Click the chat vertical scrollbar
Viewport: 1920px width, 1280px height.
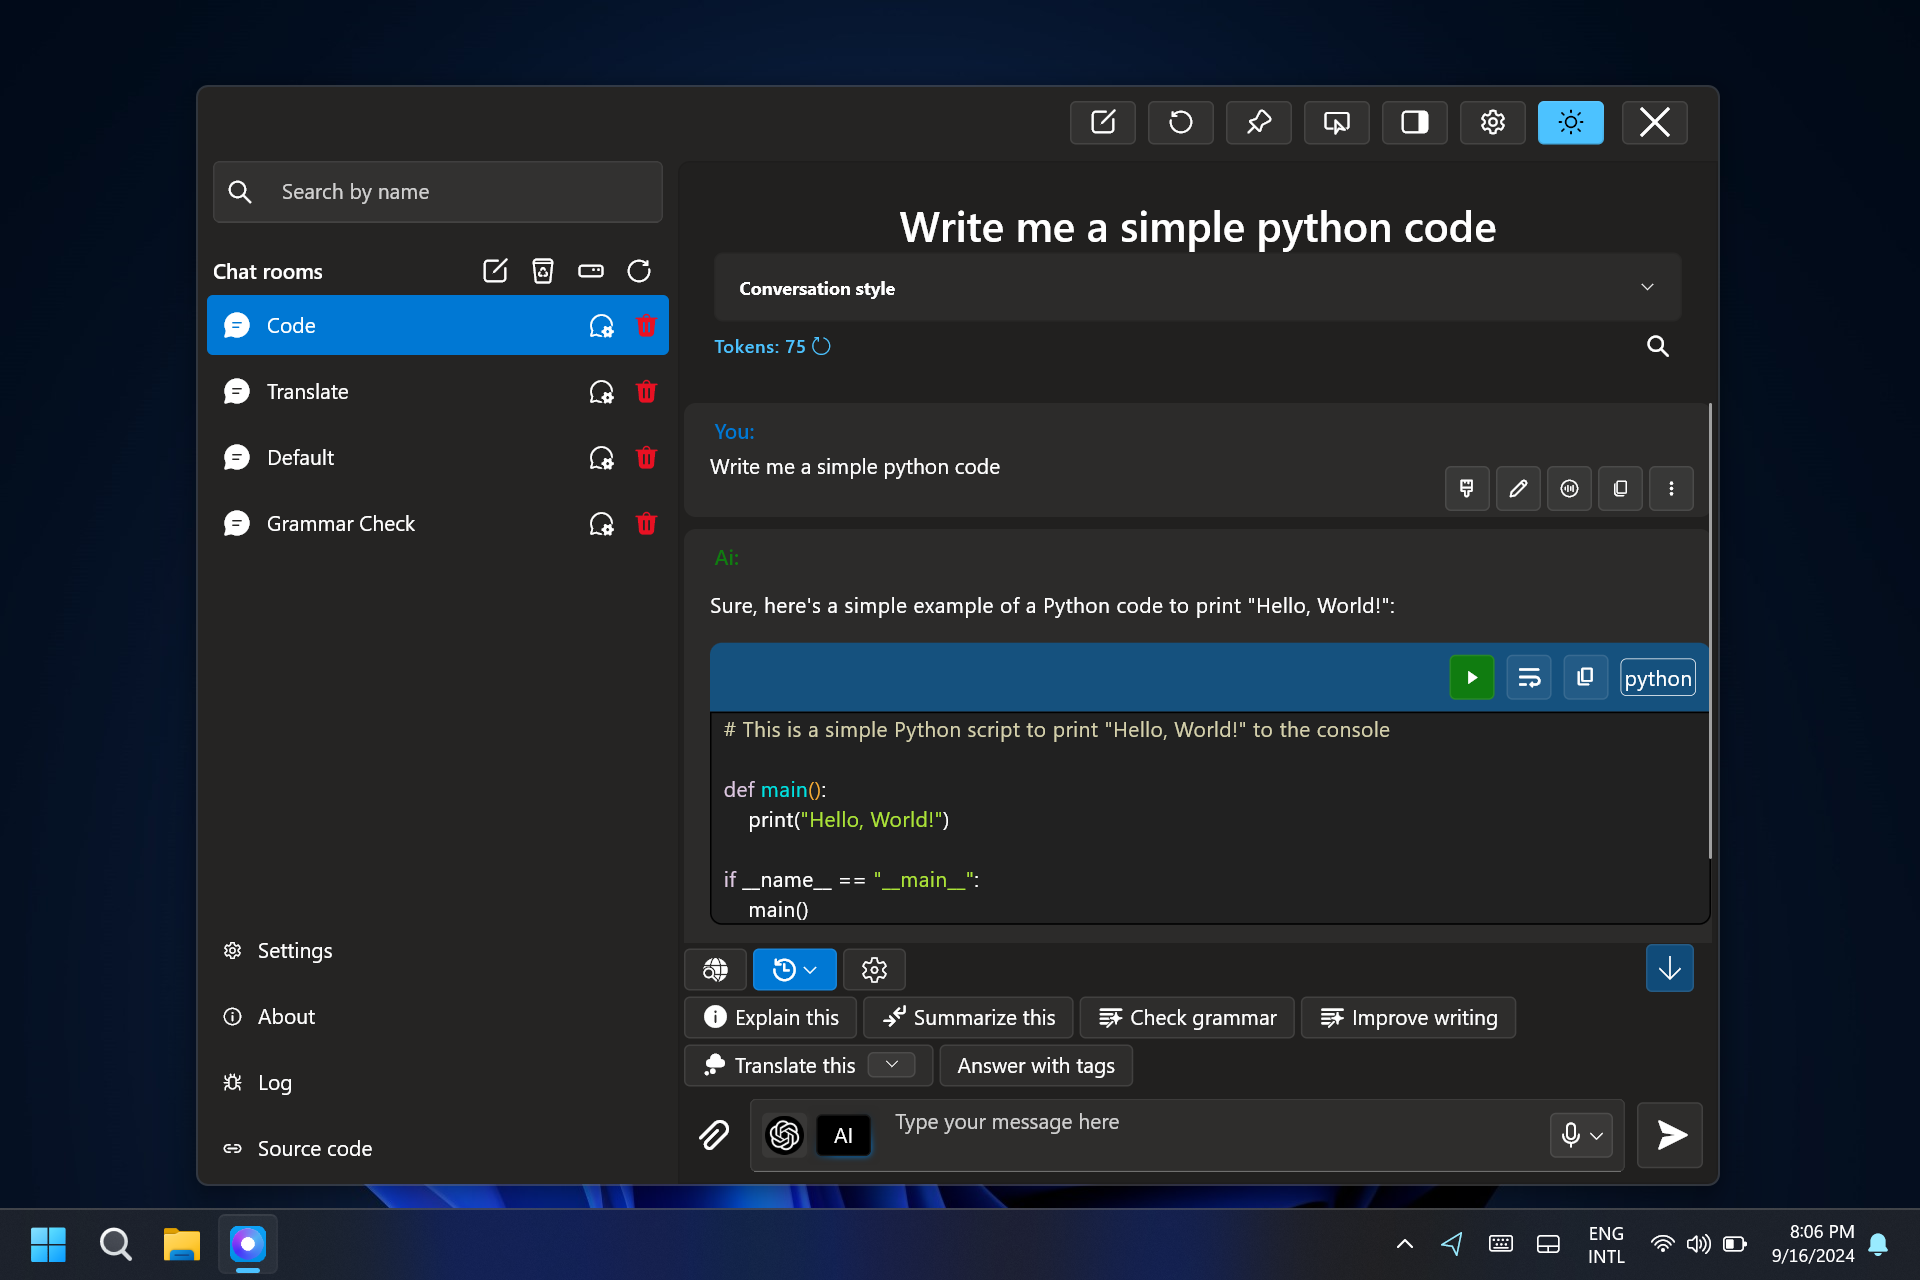tap(1710, 630)
